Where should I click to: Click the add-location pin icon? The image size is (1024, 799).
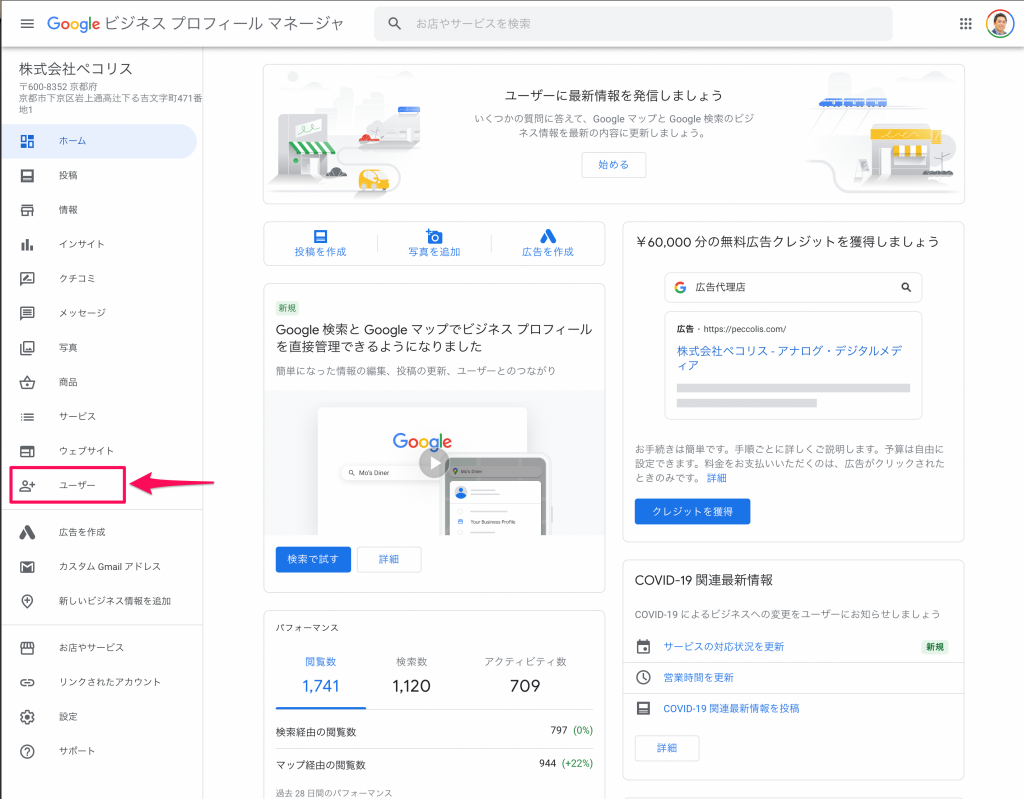coord(27,601)
